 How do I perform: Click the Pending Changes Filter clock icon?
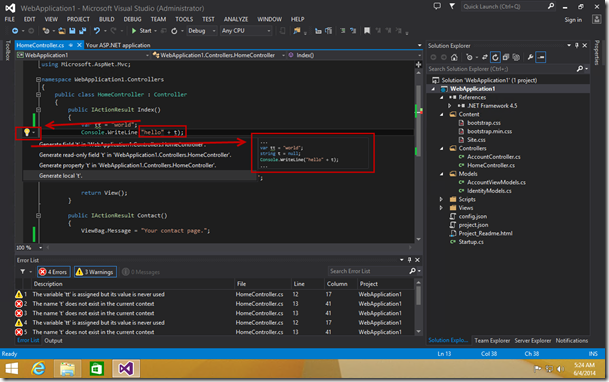coord(469,57)
